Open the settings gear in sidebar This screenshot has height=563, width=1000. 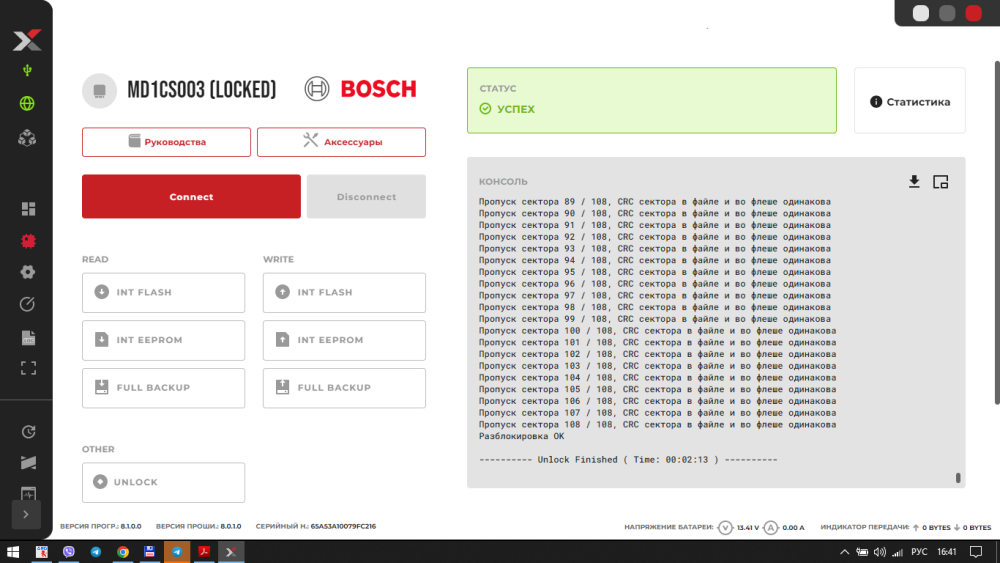coord(27,272)
